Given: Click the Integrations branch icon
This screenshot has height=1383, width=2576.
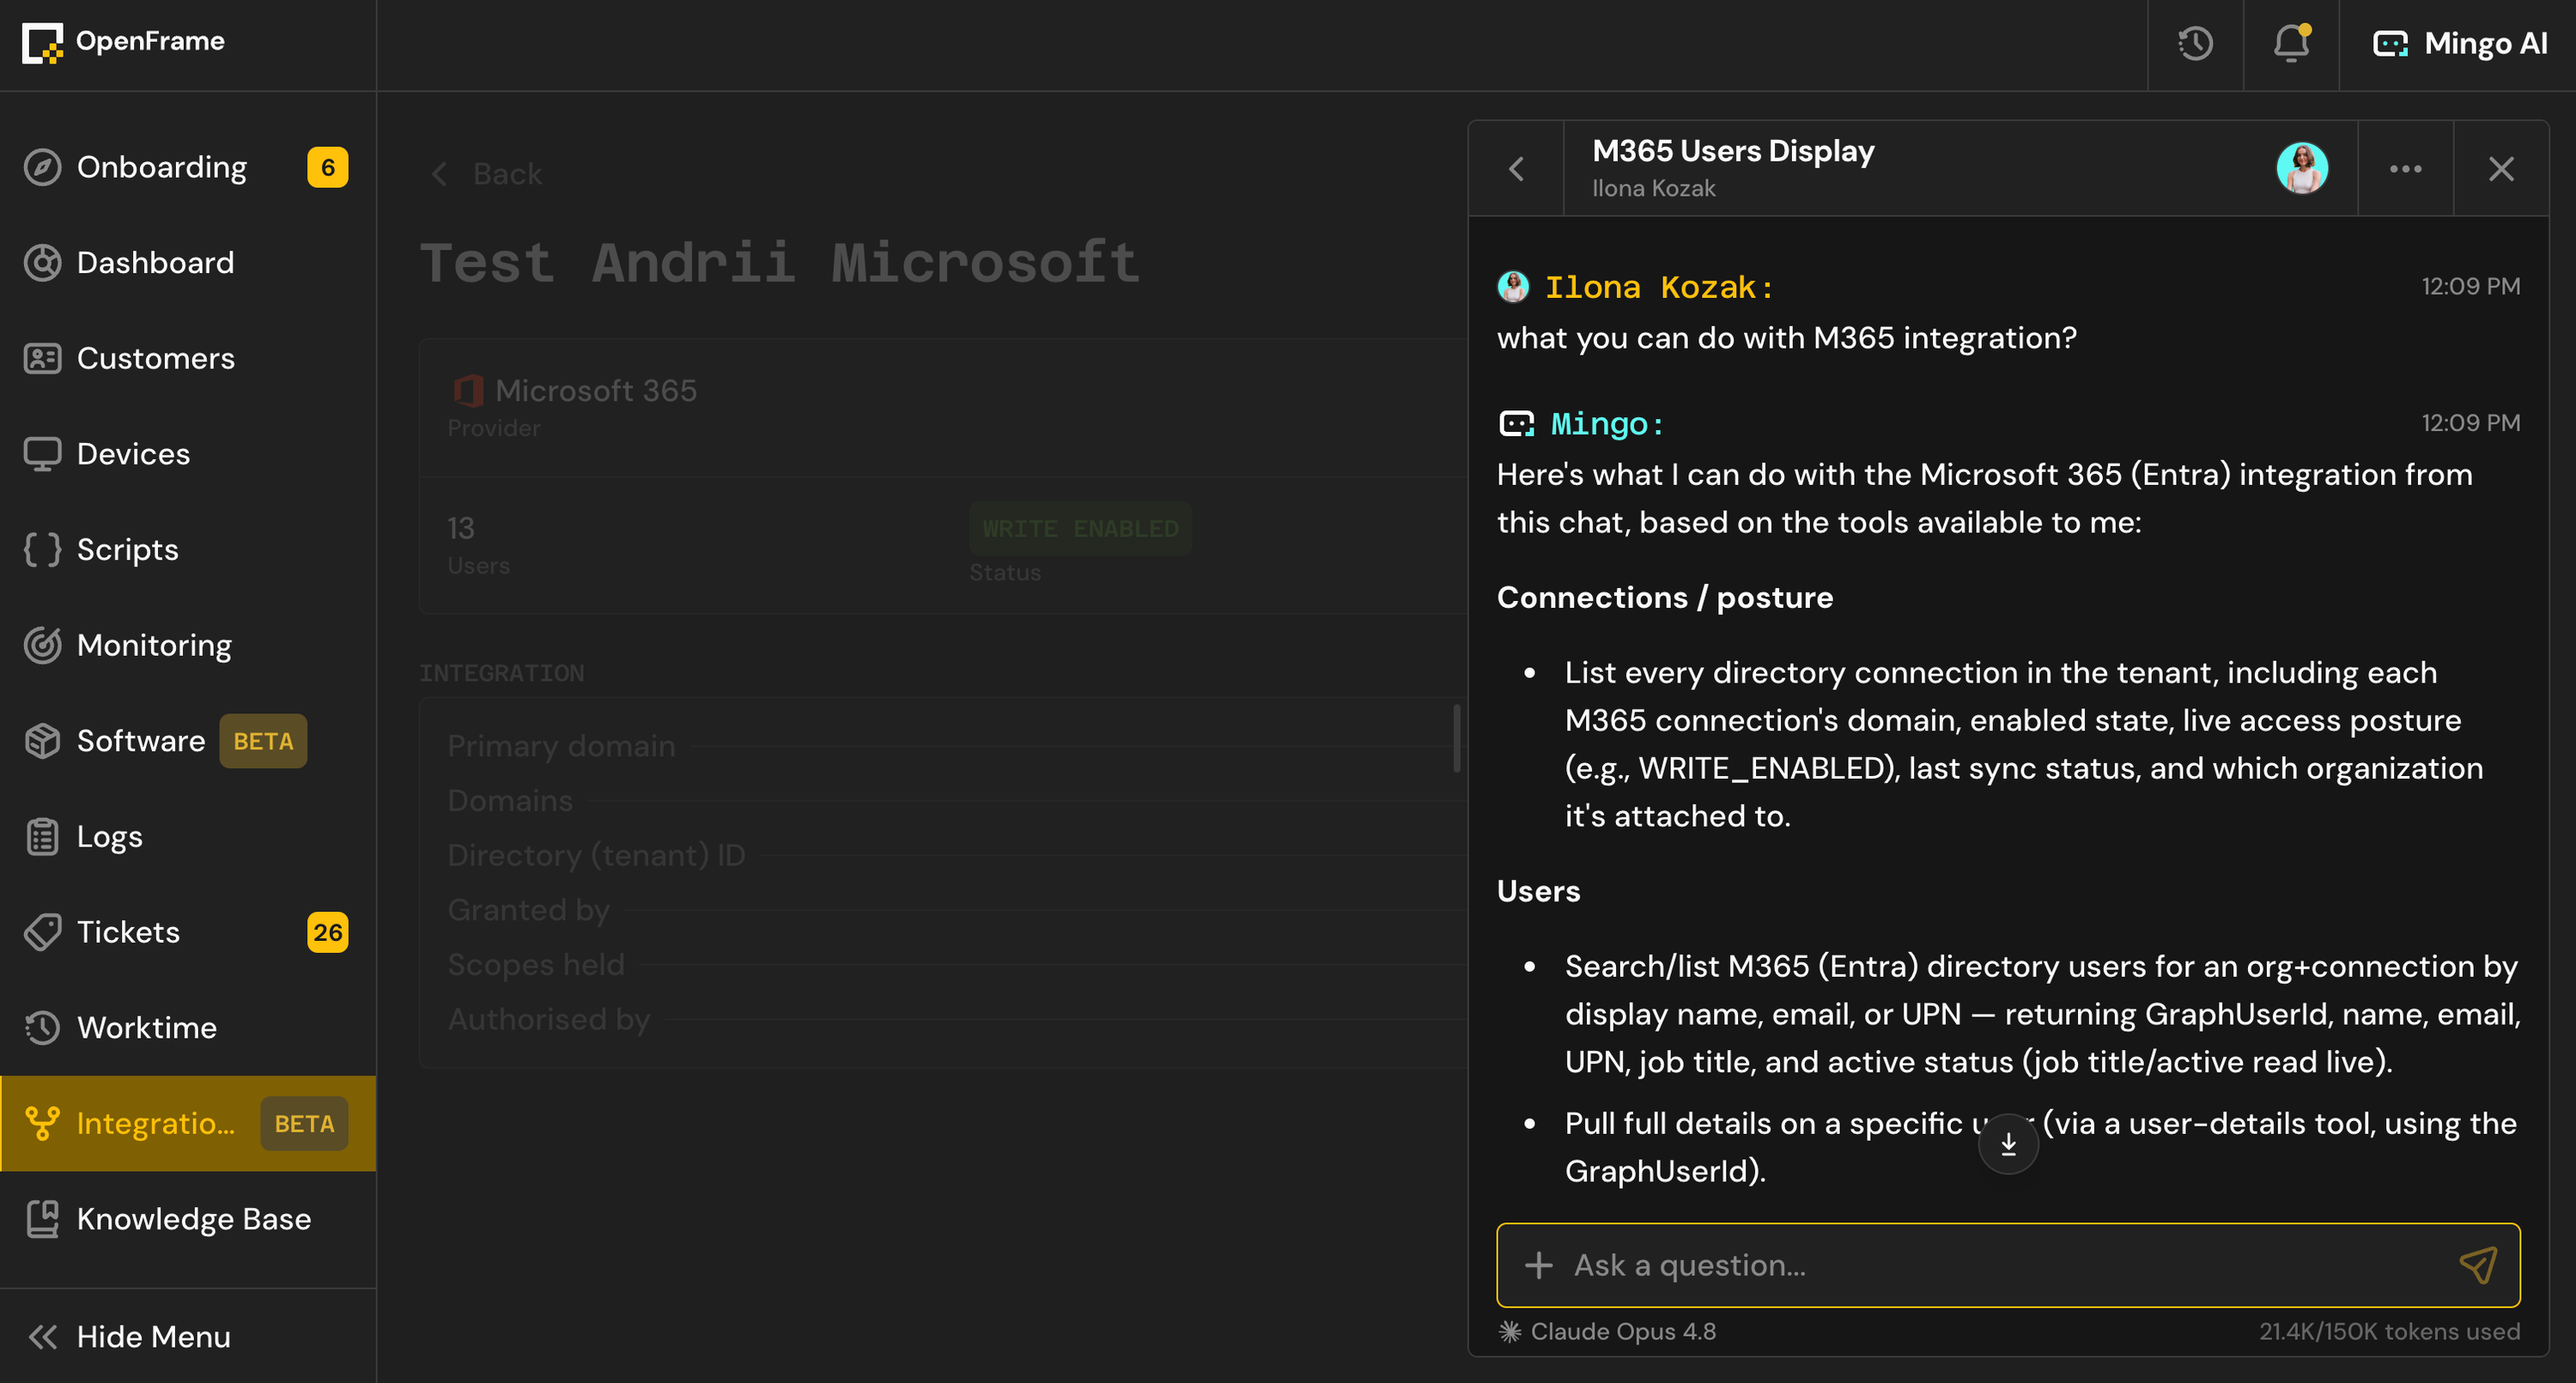Looking at the screenshot, I should coord(42,1123).
